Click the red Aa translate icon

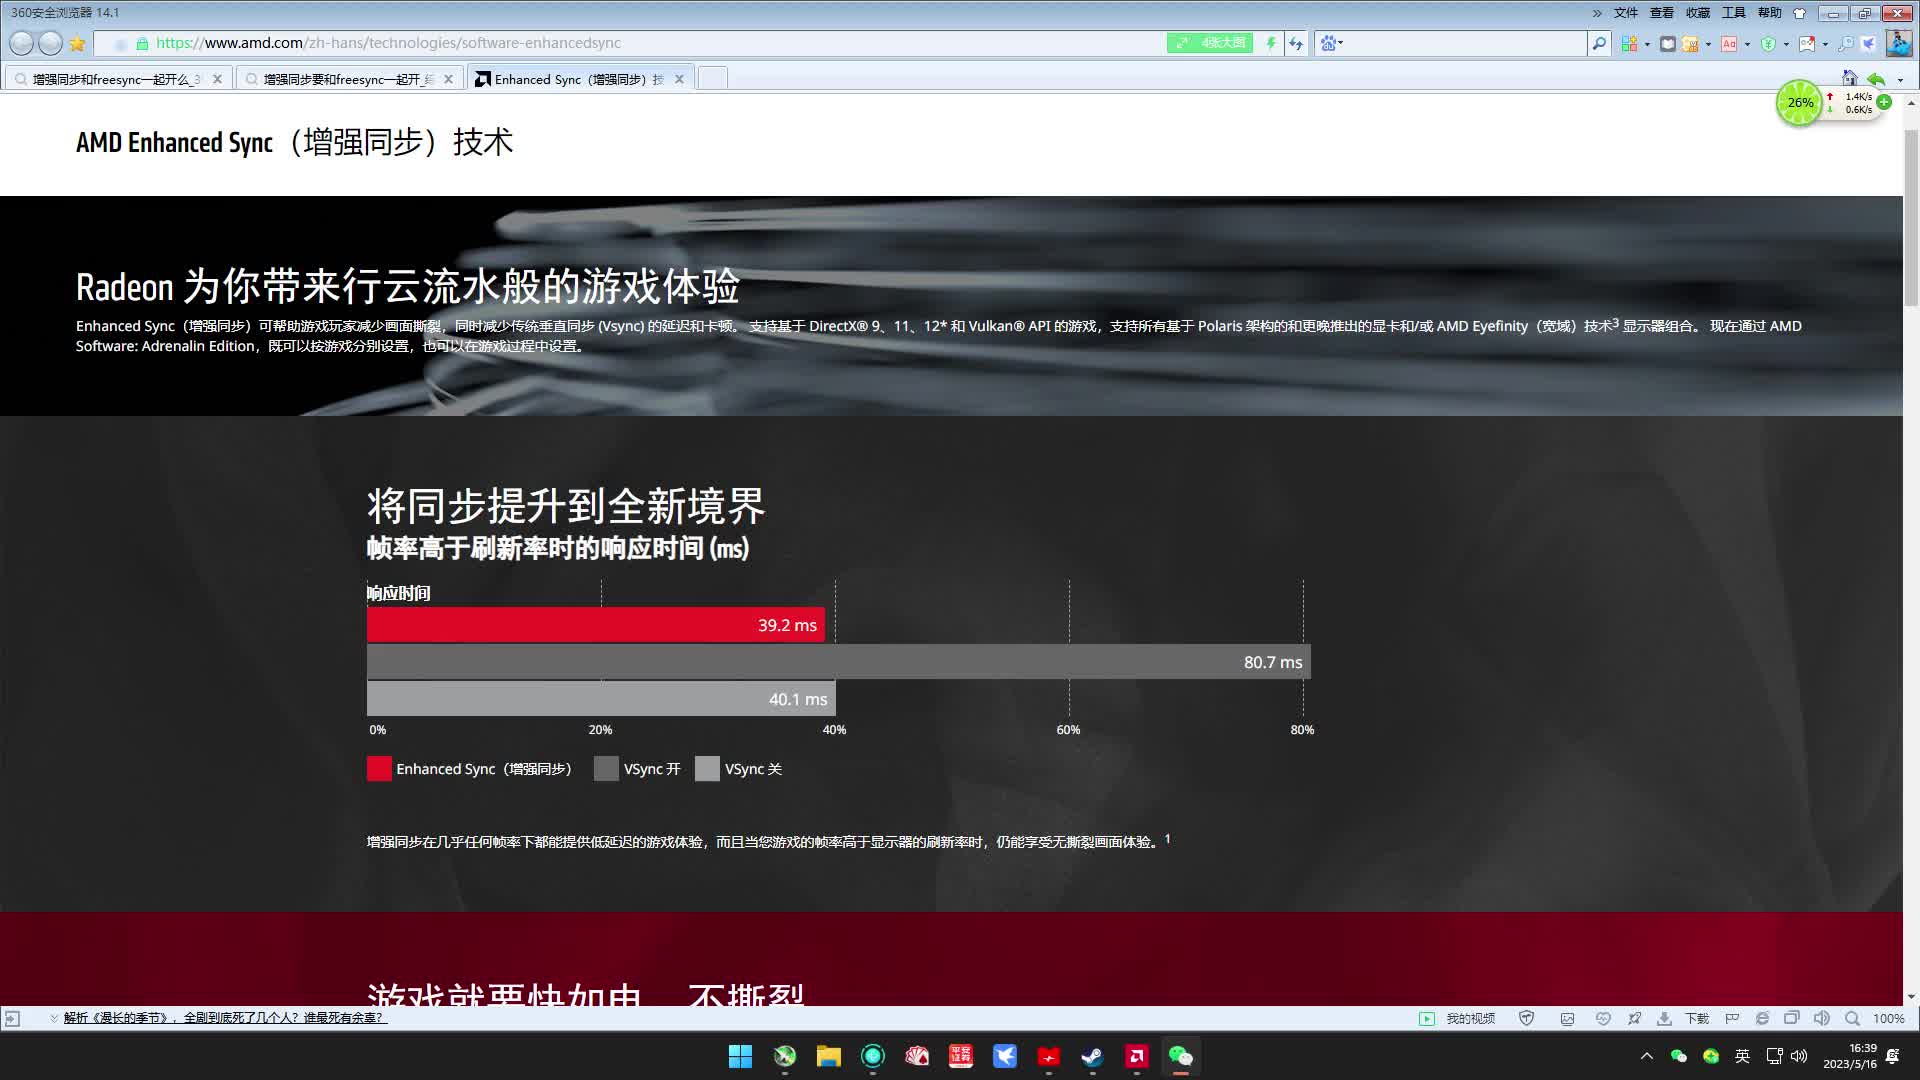click(1729, 43)
